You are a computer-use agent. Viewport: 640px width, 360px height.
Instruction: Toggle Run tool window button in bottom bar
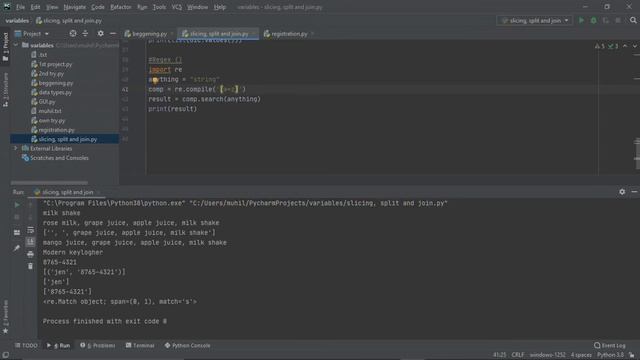pyautogui.click(x=59, y=345)
